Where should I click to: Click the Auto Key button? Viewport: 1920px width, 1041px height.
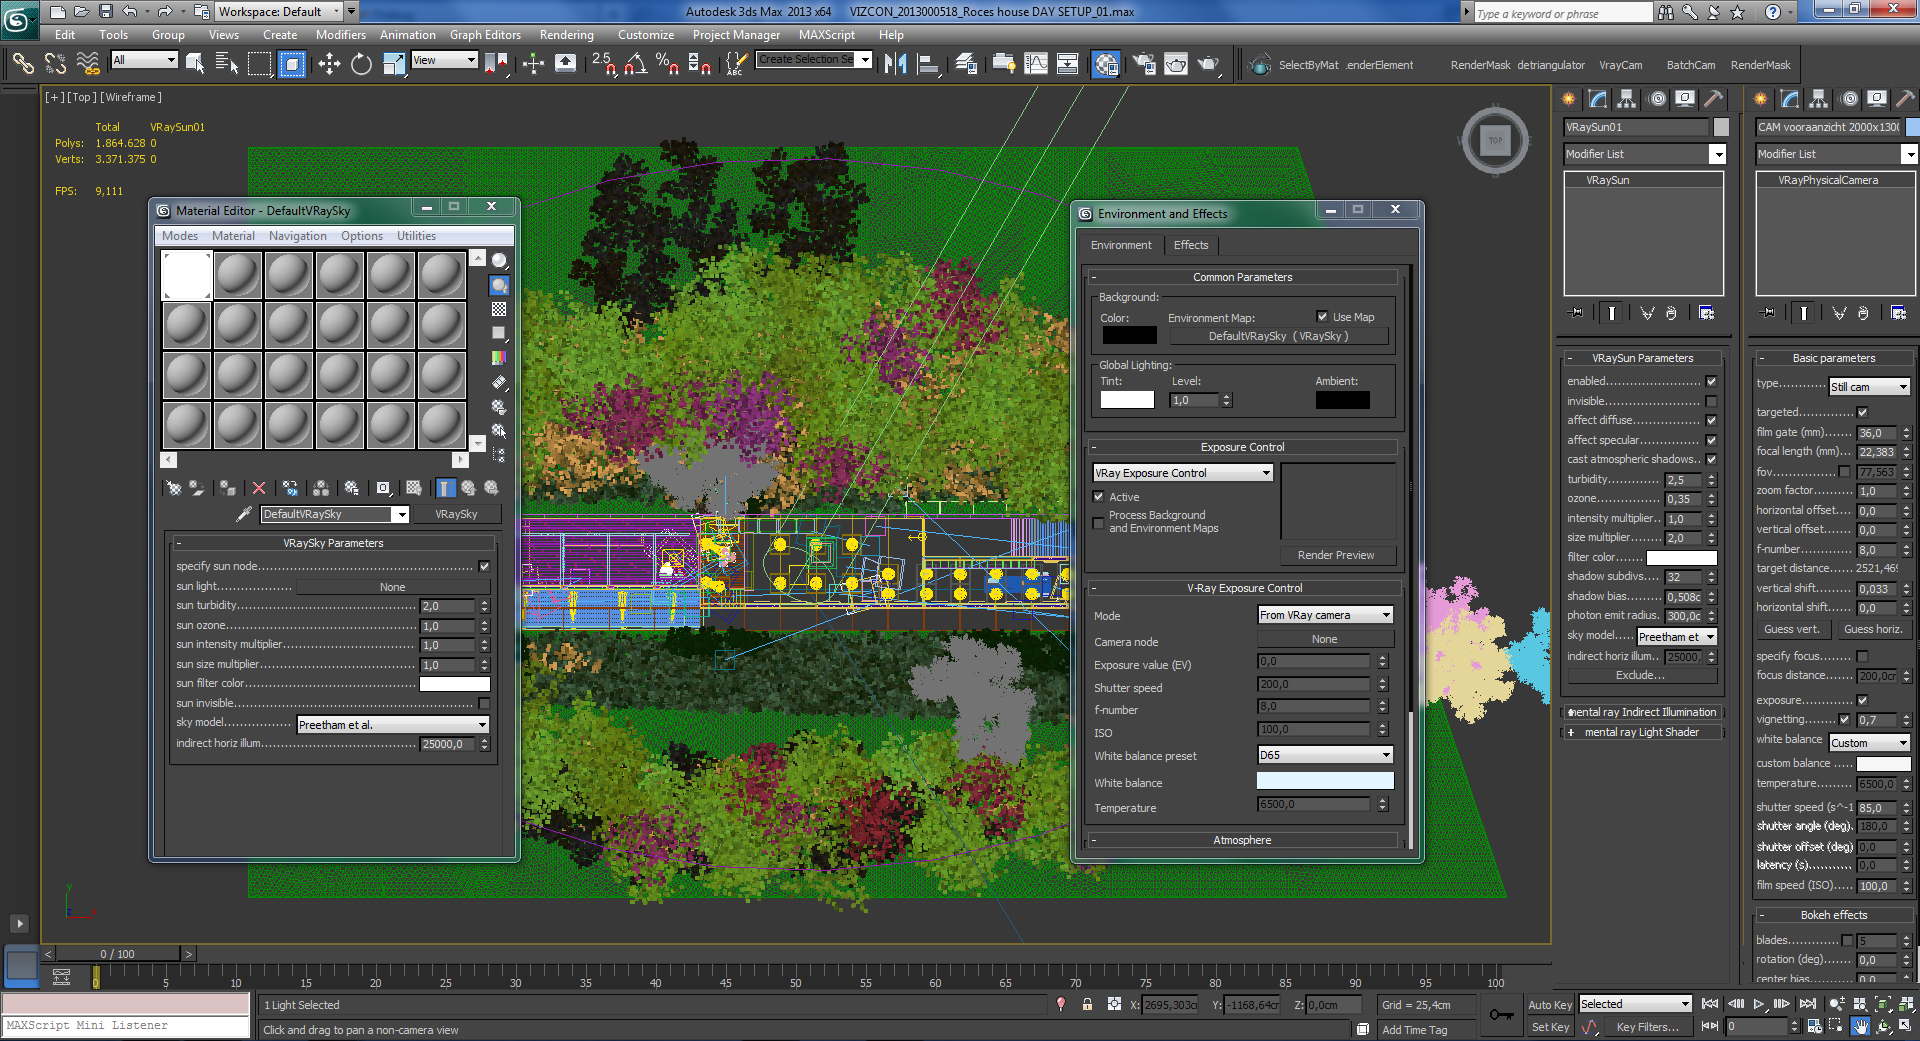click(1549, 1005)
